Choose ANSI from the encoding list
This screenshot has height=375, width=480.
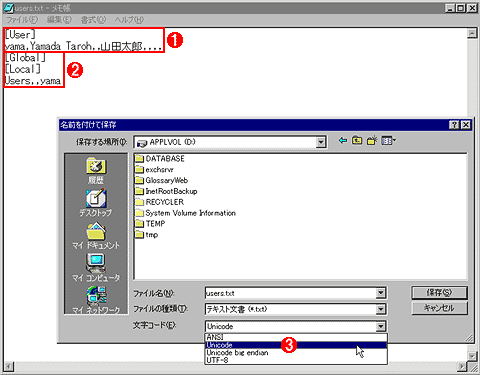pyautogui.click(x=296, y=337)
